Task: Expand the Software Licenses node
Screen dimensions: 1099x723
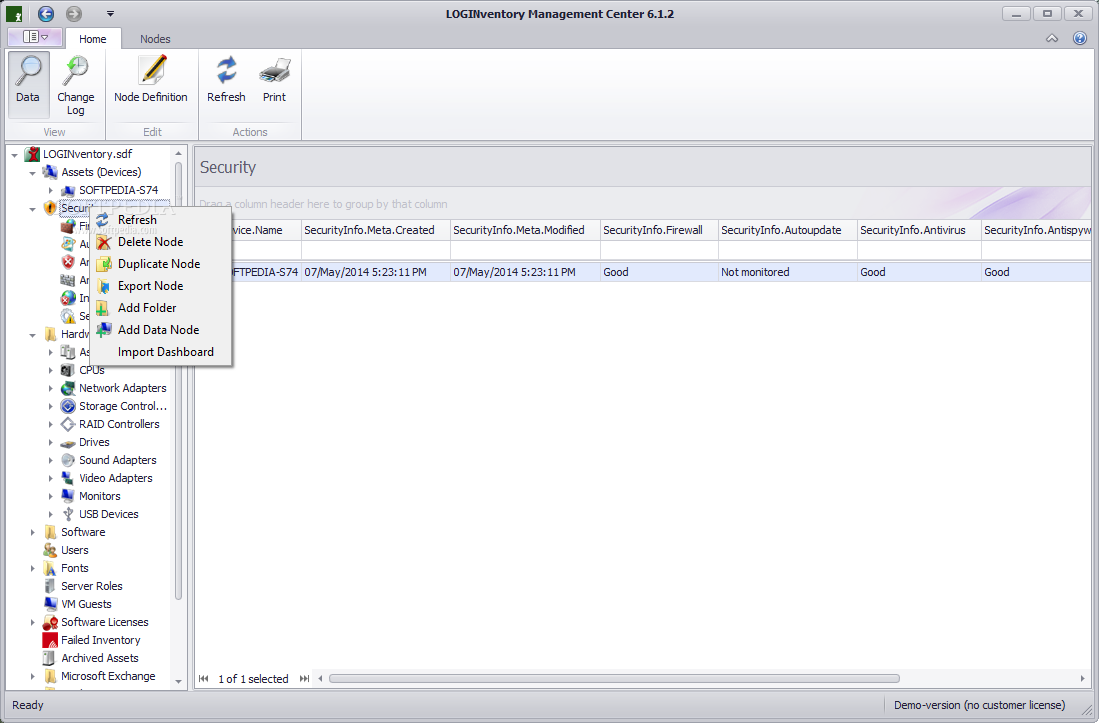Action: [32, 622]
